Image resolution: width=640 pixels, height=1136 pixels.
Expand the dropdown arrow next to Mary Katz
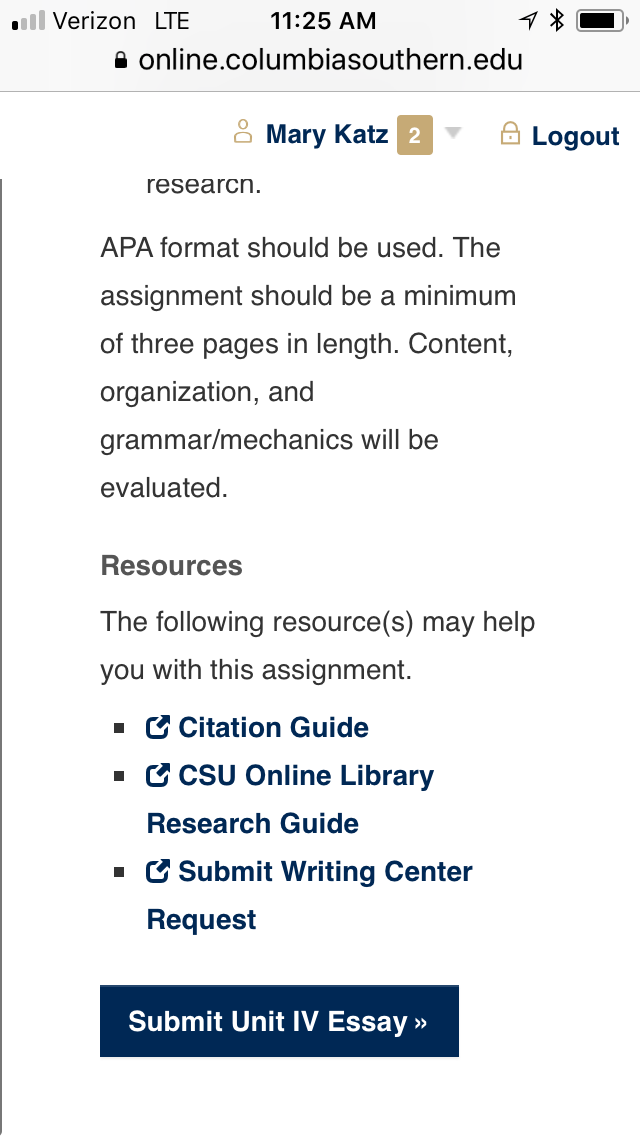[452, 133]
